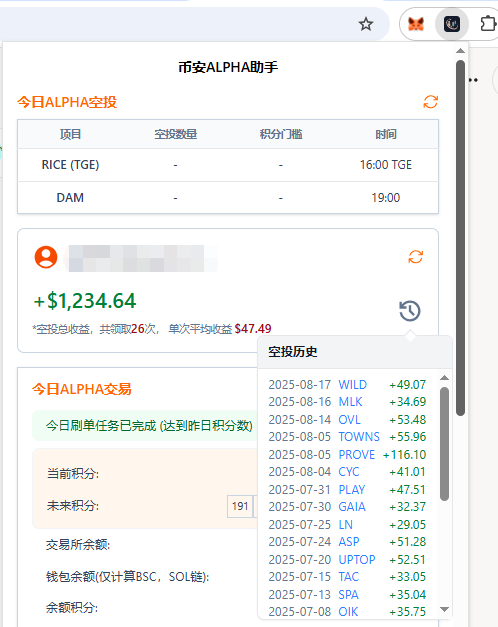Open the UPTOP token link
Image resolution: width=498 pixels, height=627 pixels.
point(357,560)
